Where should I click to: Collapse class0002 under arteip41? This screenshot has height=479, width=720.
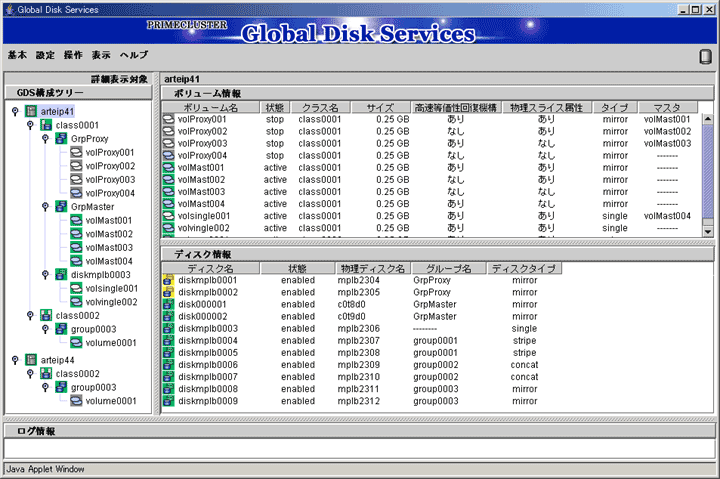coord(30,316)
